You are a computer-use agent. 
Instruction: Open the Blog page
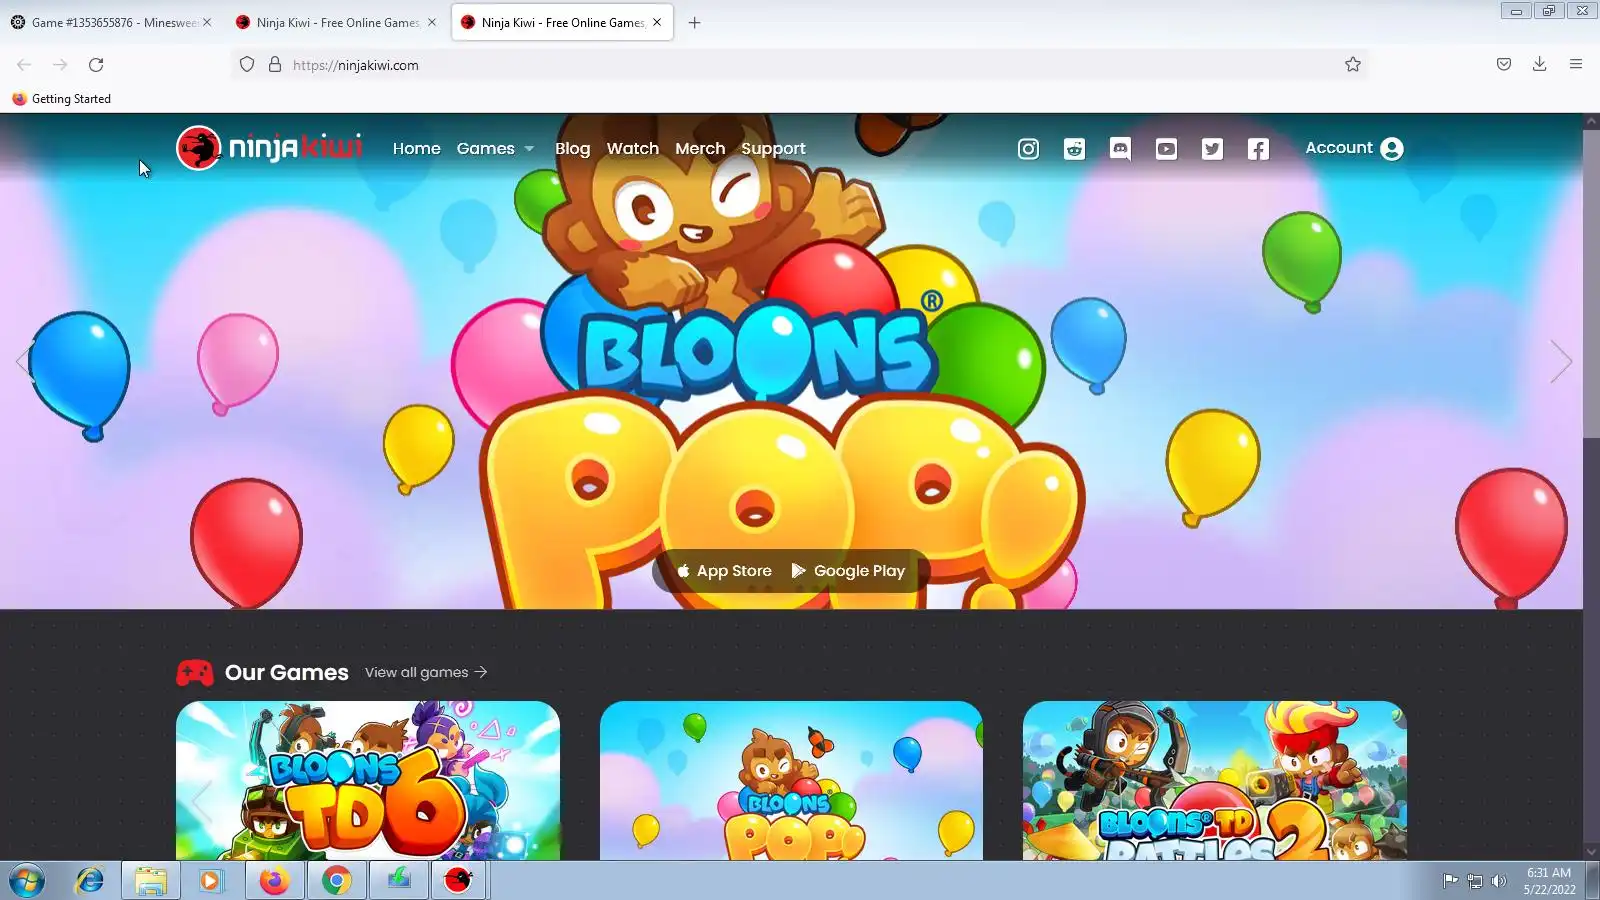coord(572,148)
